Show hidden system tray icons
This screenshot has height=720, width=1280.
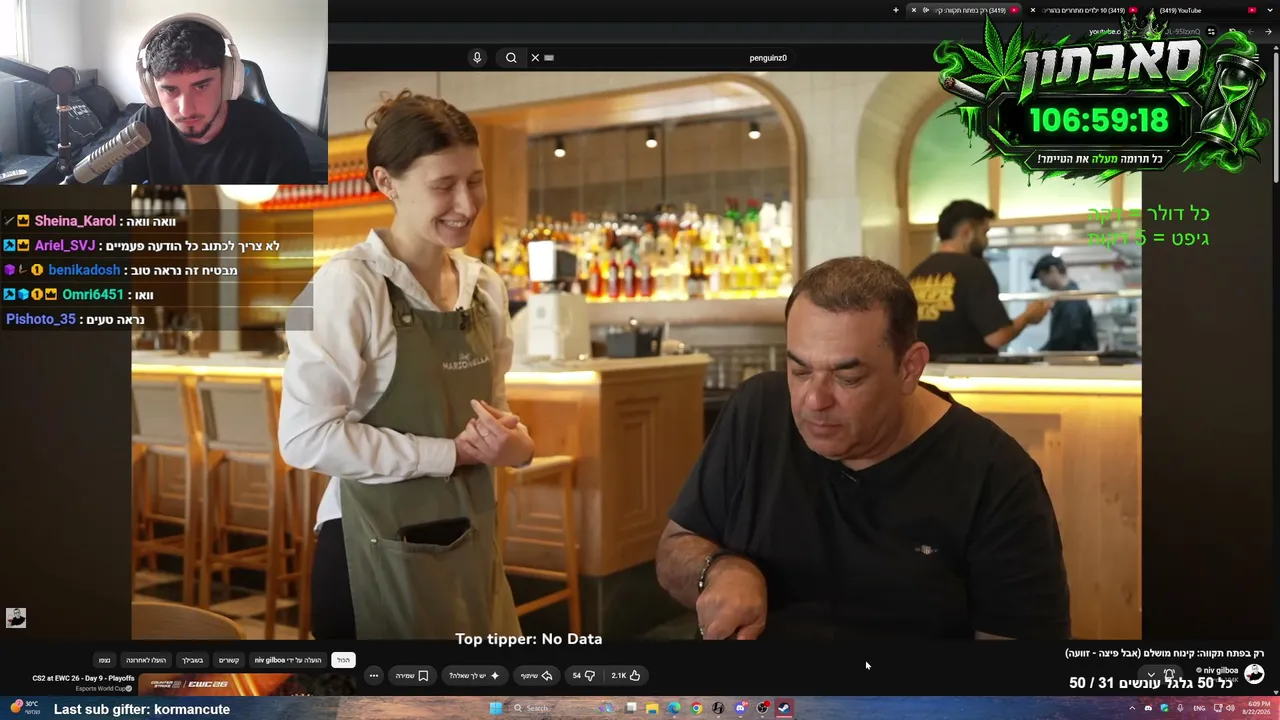[1132, 708]
